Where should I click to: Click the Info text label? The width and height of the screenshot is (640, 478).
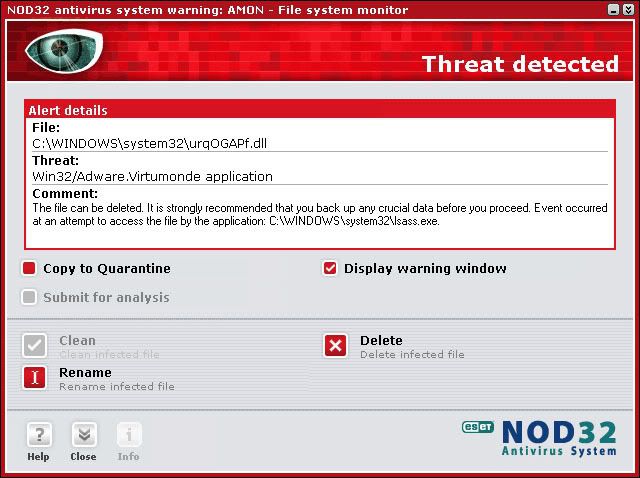tap(128, 456)
